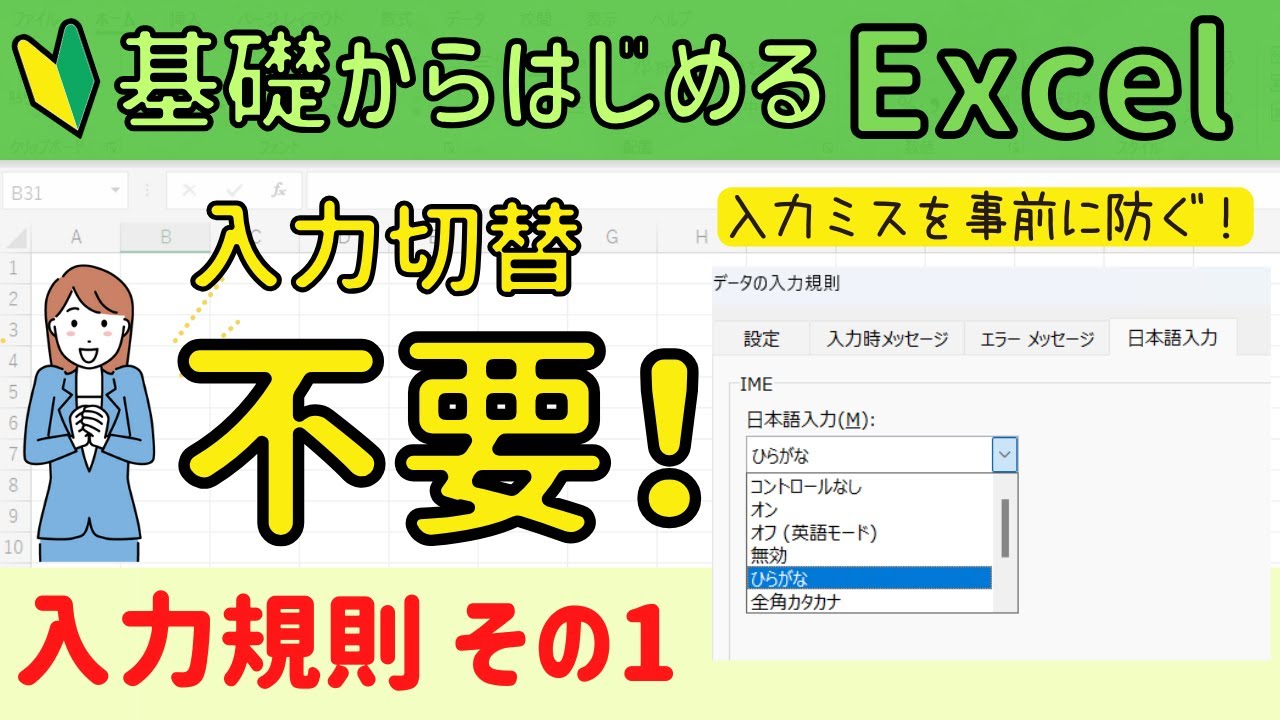Switch to the エラー メッセージ tab
1280x720 pixels.
point(1037,338)
